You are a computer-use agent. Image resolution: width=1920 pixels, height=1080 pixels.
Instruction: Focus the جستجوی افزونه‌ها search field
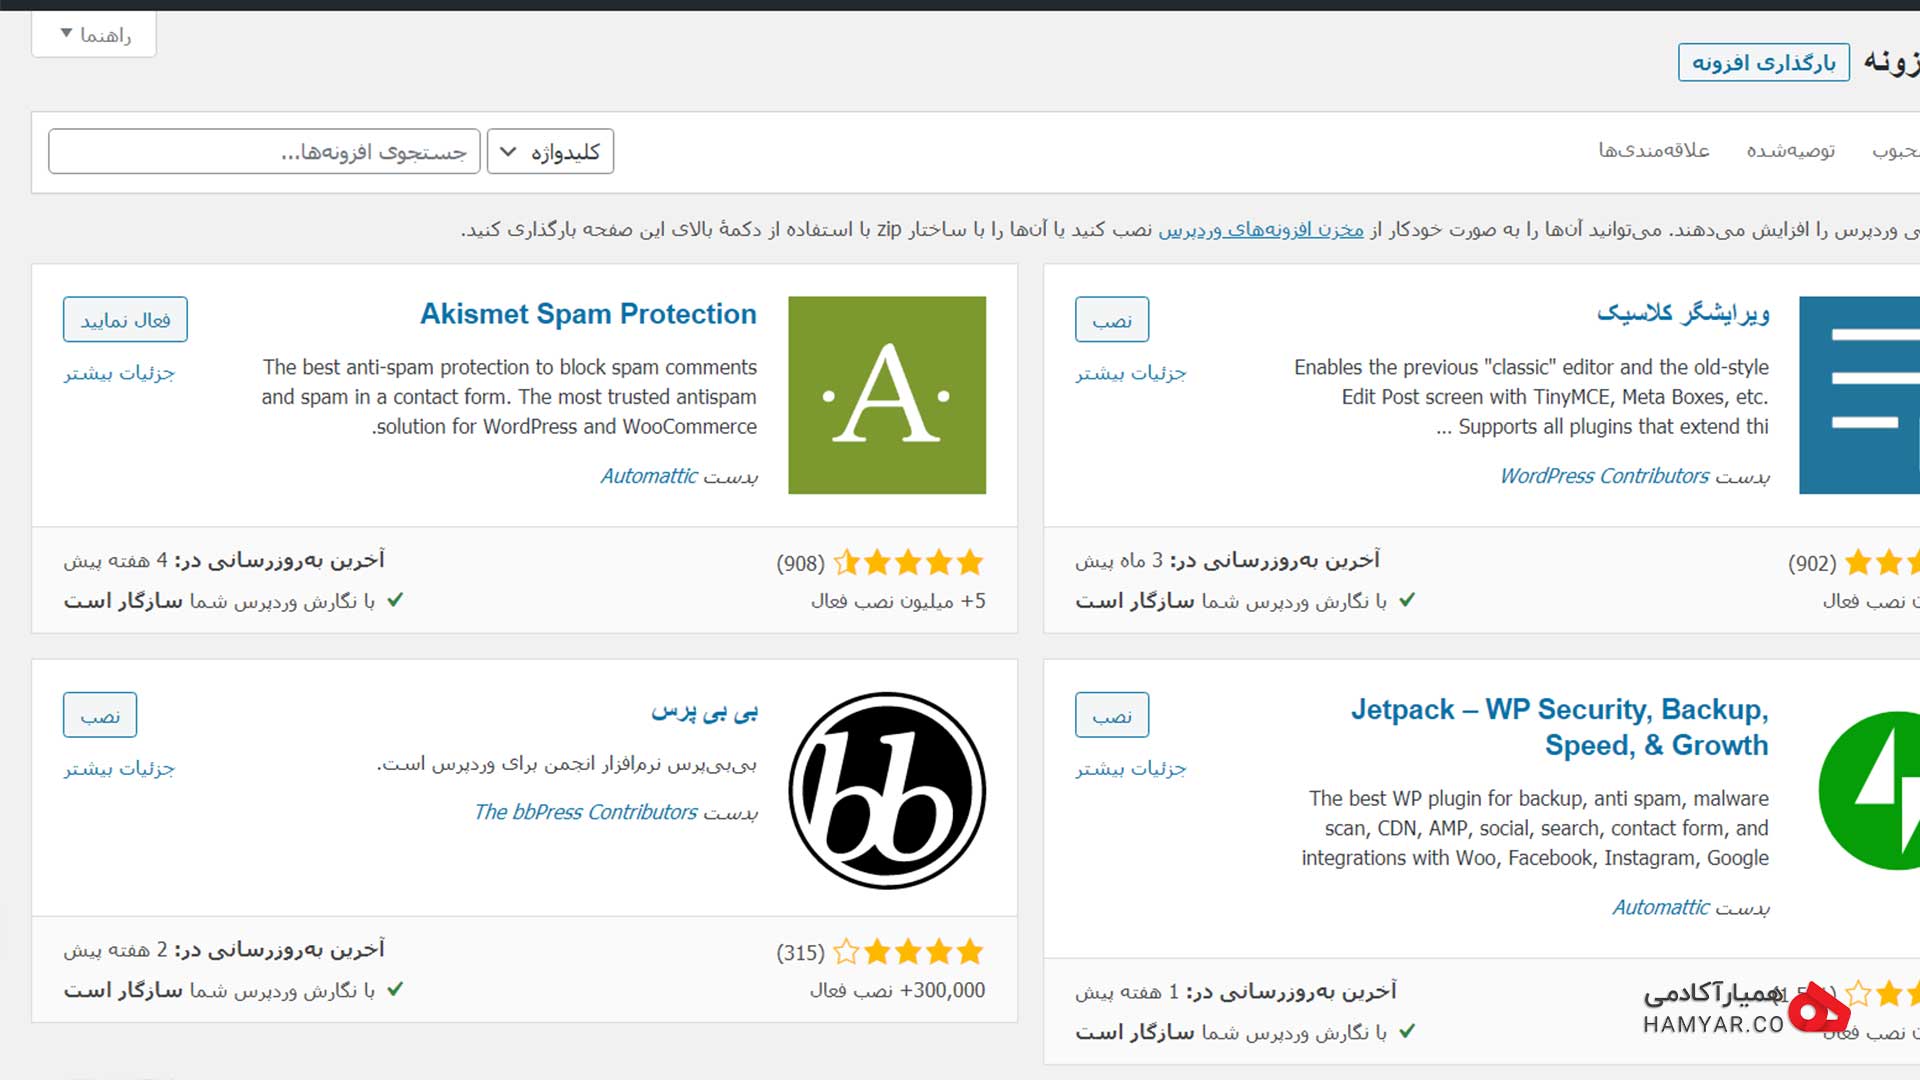coord(264,152)
